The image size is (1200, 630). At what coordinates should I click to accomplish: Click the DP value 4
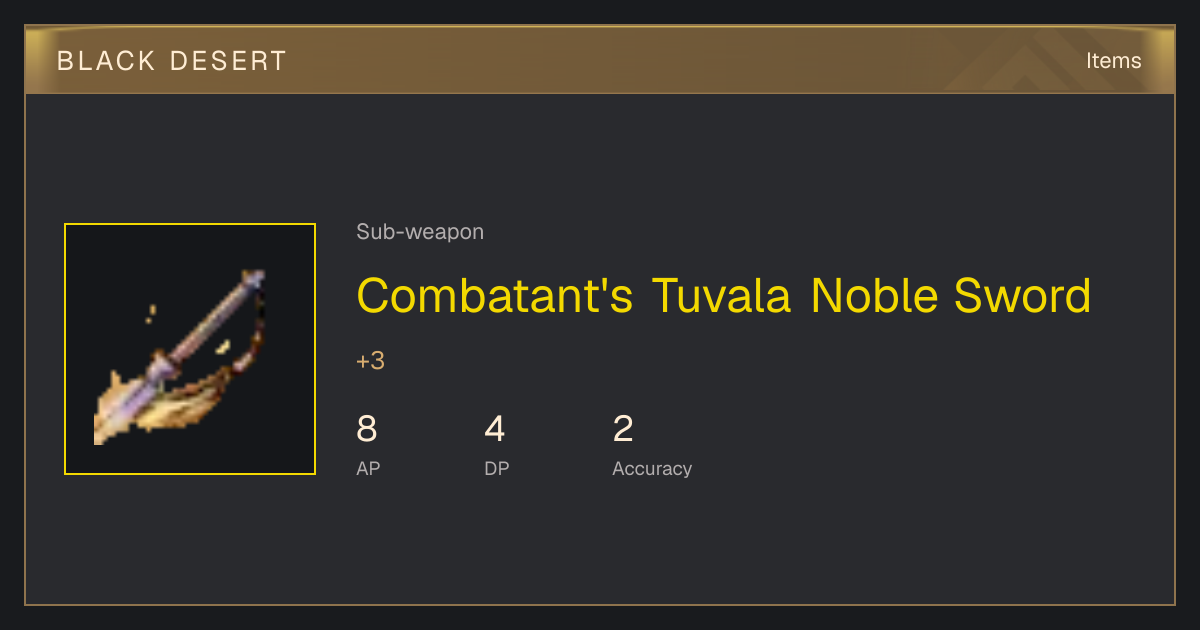(495, 429)
